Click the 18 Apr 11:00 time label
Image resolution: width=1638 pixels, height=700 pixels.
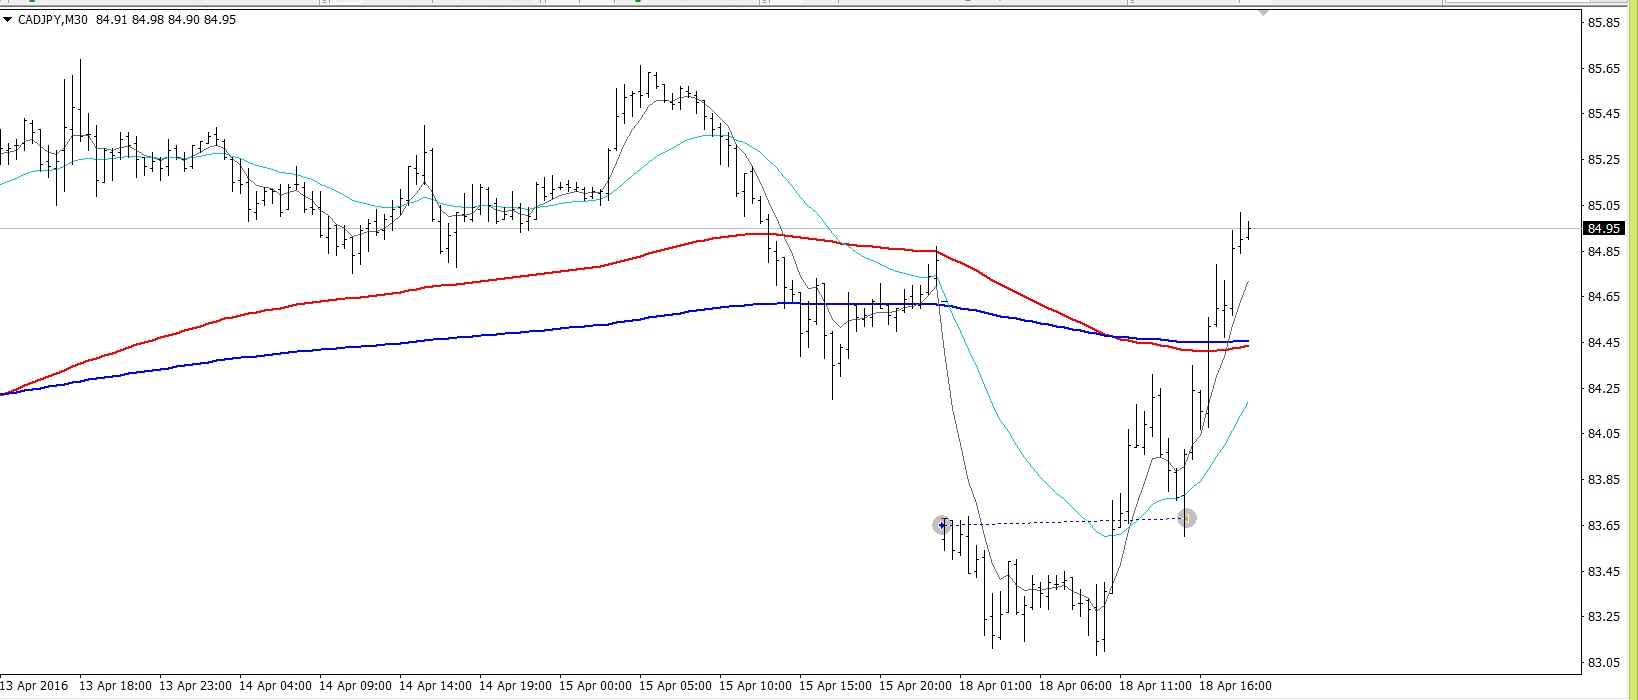(1156, 686)
